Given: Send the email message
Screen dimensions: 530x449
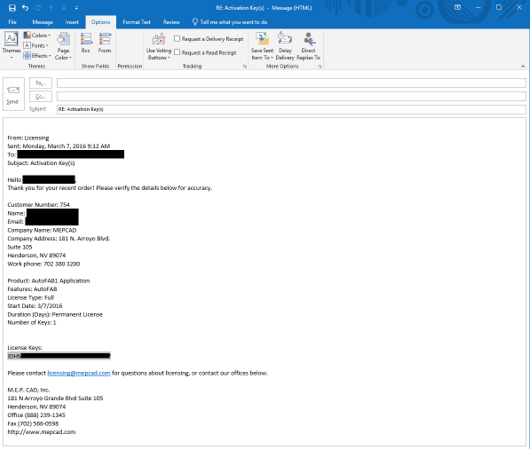Looking at the screenshot, I should click(13, 94).
